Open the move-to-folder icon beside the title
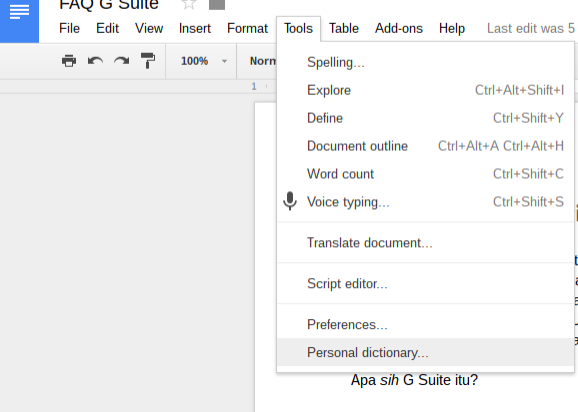This screenshot has width=578, height=412. pos(217,4)
